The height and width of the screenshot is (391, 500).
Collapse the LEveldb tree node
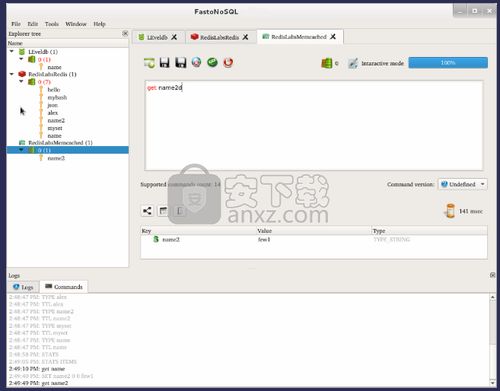pos(12,51)
